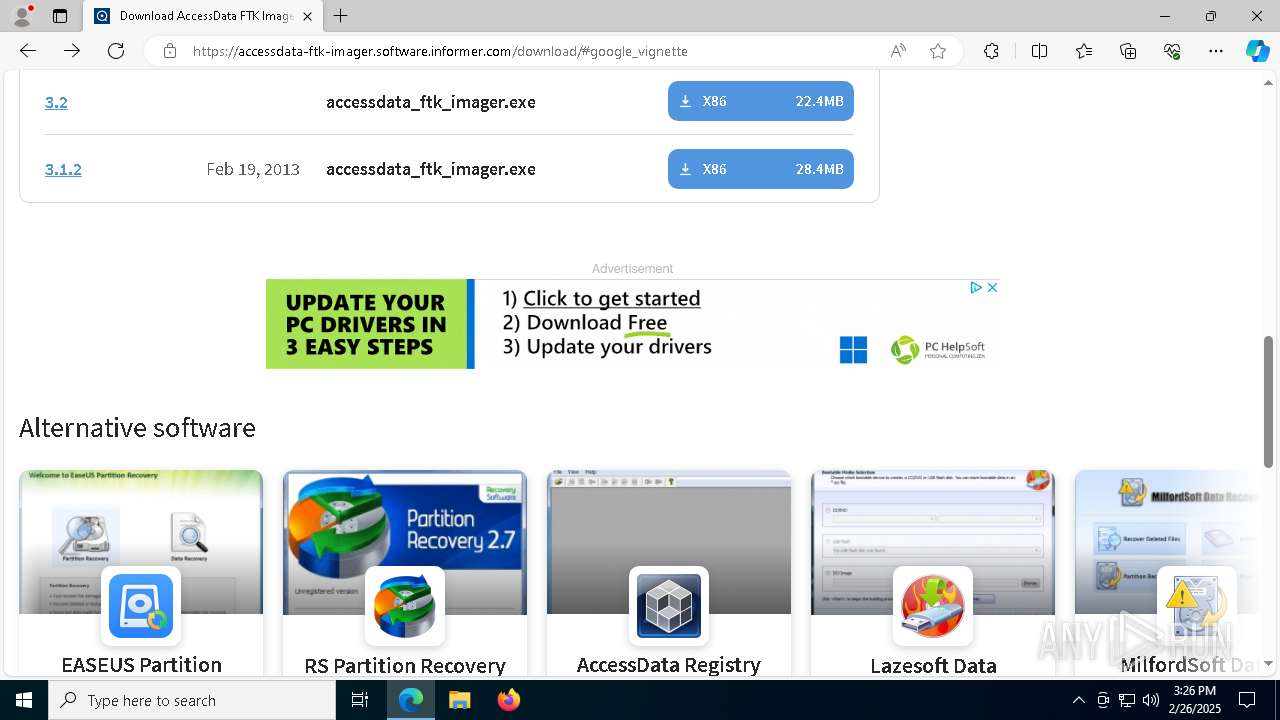The height and width of the screenshot is (720, 1280).
Task: Click the page vertical scrollbar thumb
Action: click(x=1269, y=401)
